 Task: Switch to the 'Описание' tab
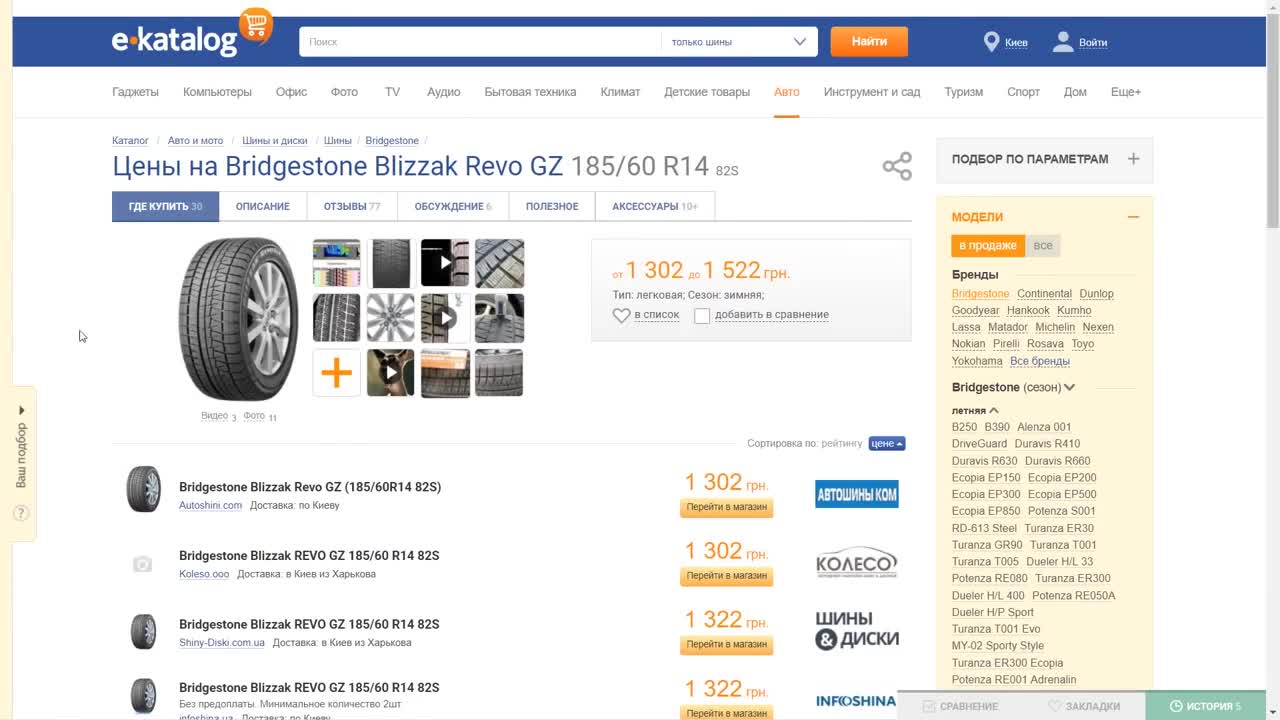tap(263, 206)
